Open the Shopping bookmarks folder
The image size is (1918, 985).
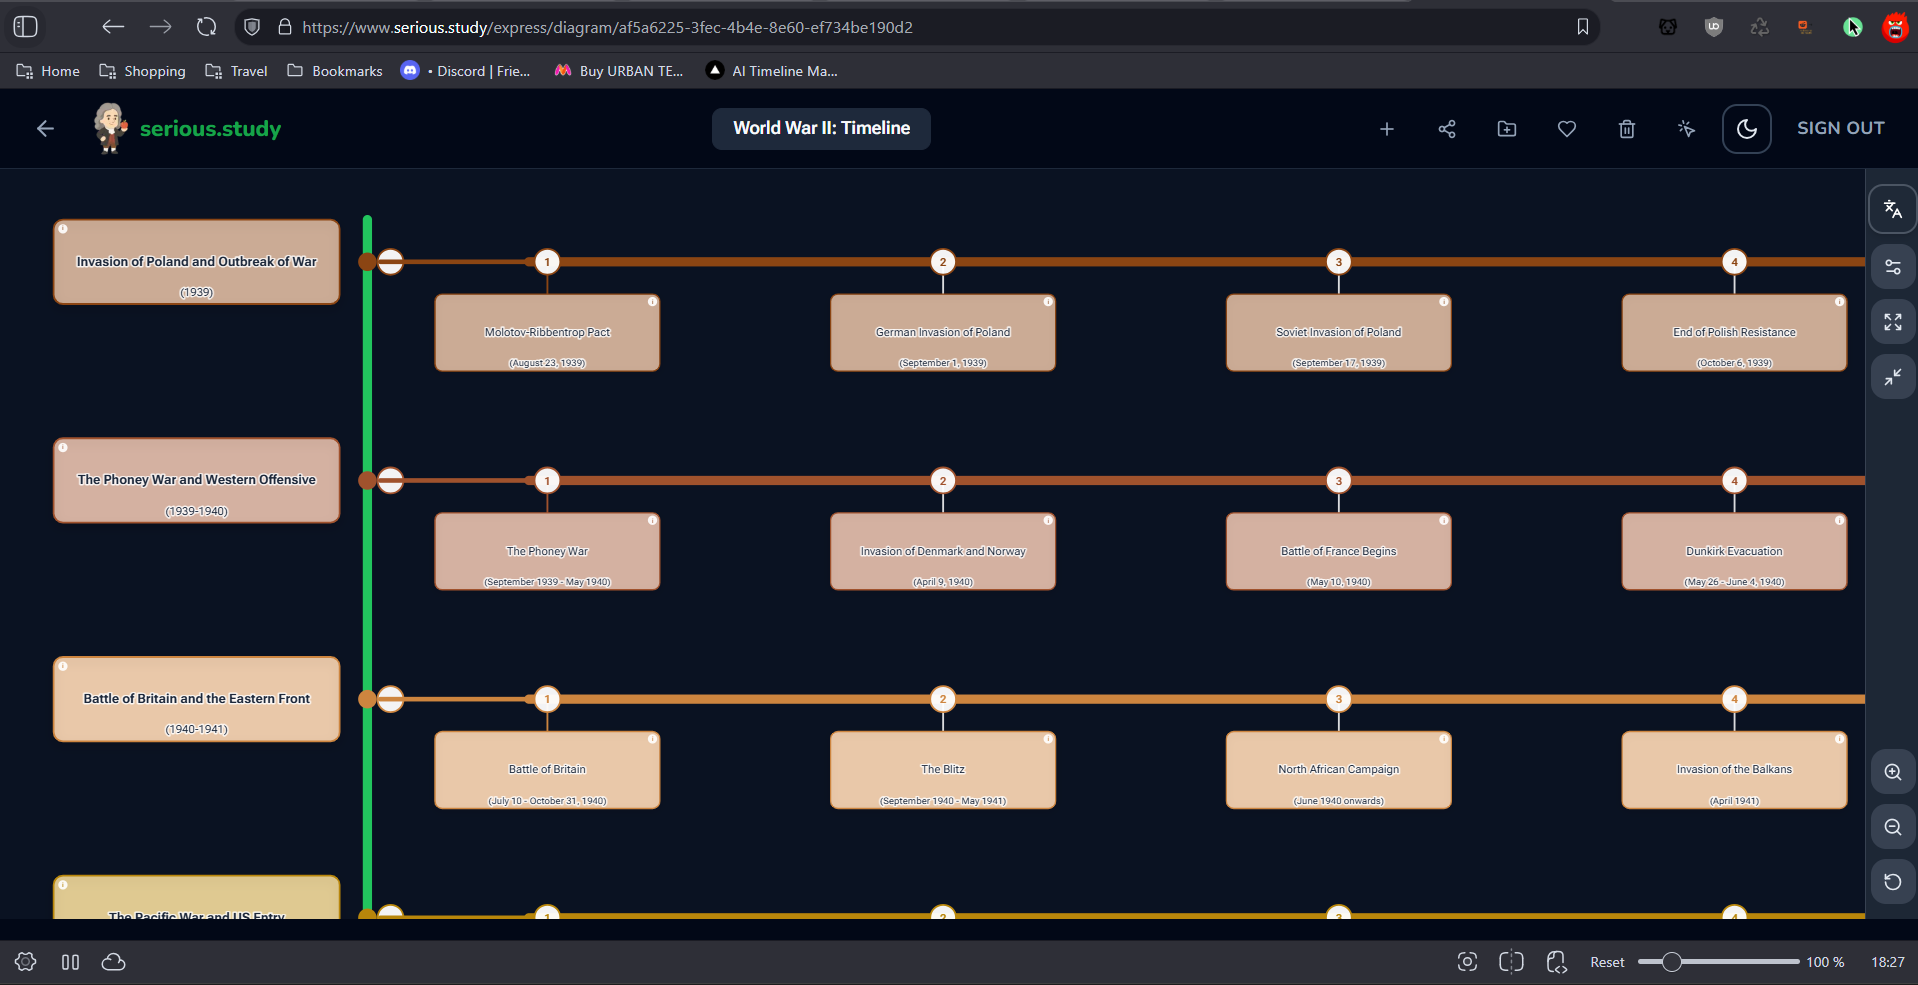[x=142, y=70]
